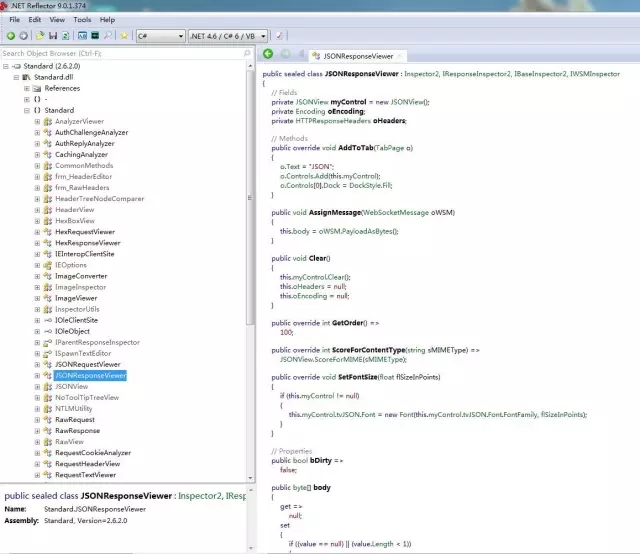Click the Save floppy-disk icon in toolbar
The width and height of the screenshot is (640, 554).
(x=53, y=36)
